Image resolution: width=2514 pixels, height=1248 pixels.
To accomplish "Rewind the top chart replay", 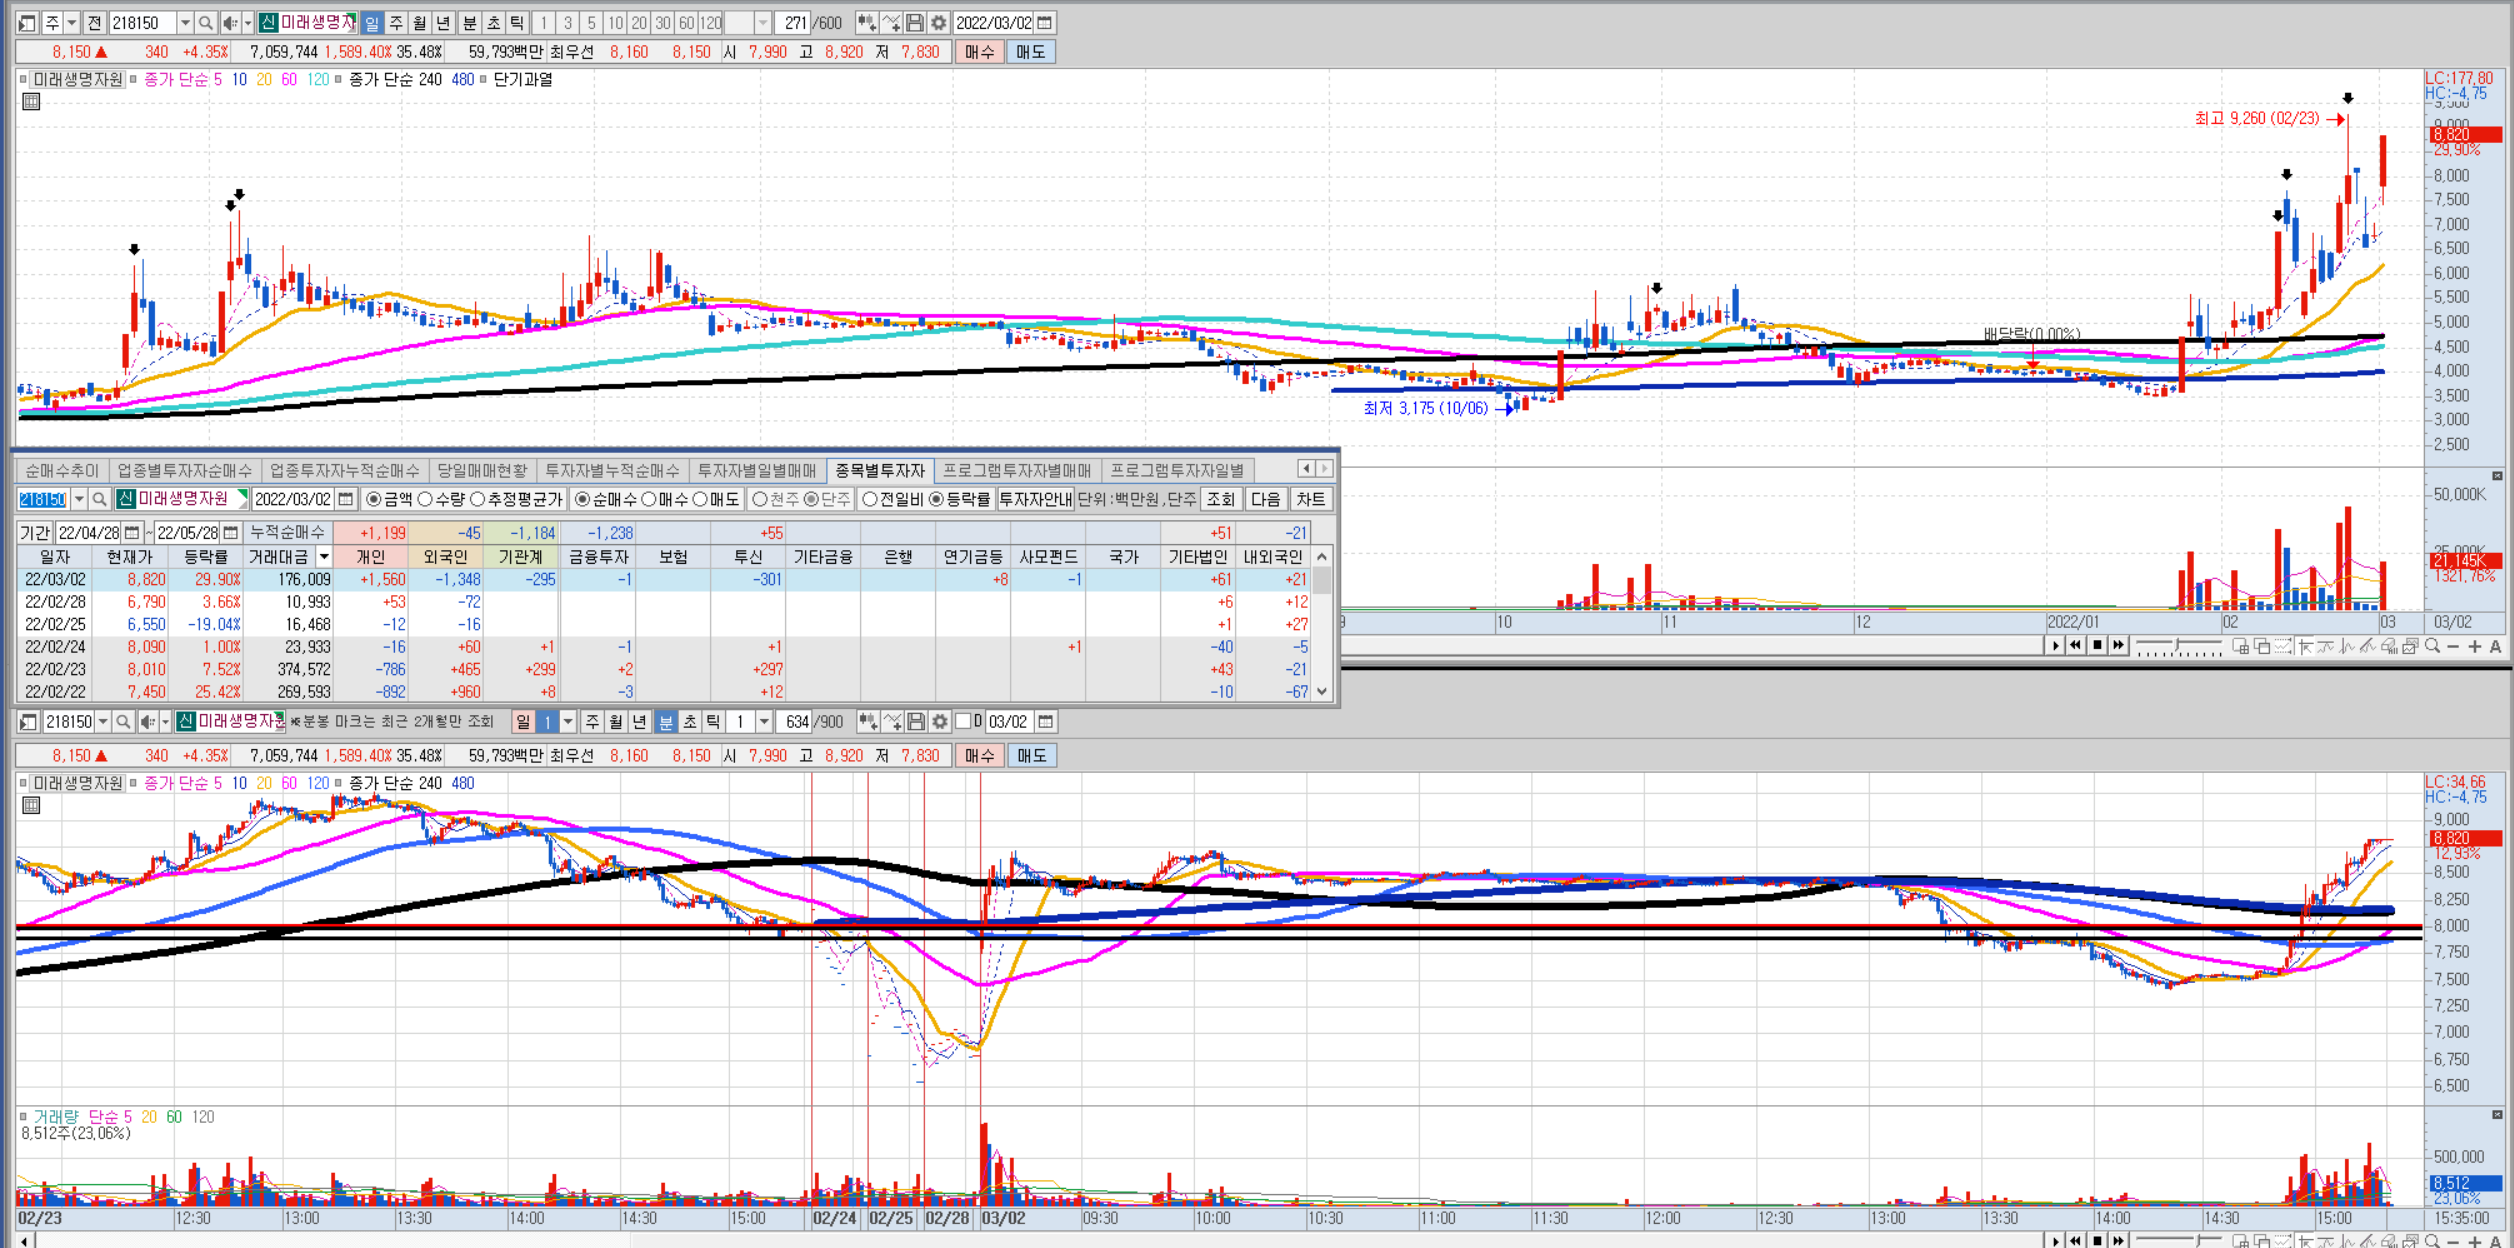I will point(2076,646).
